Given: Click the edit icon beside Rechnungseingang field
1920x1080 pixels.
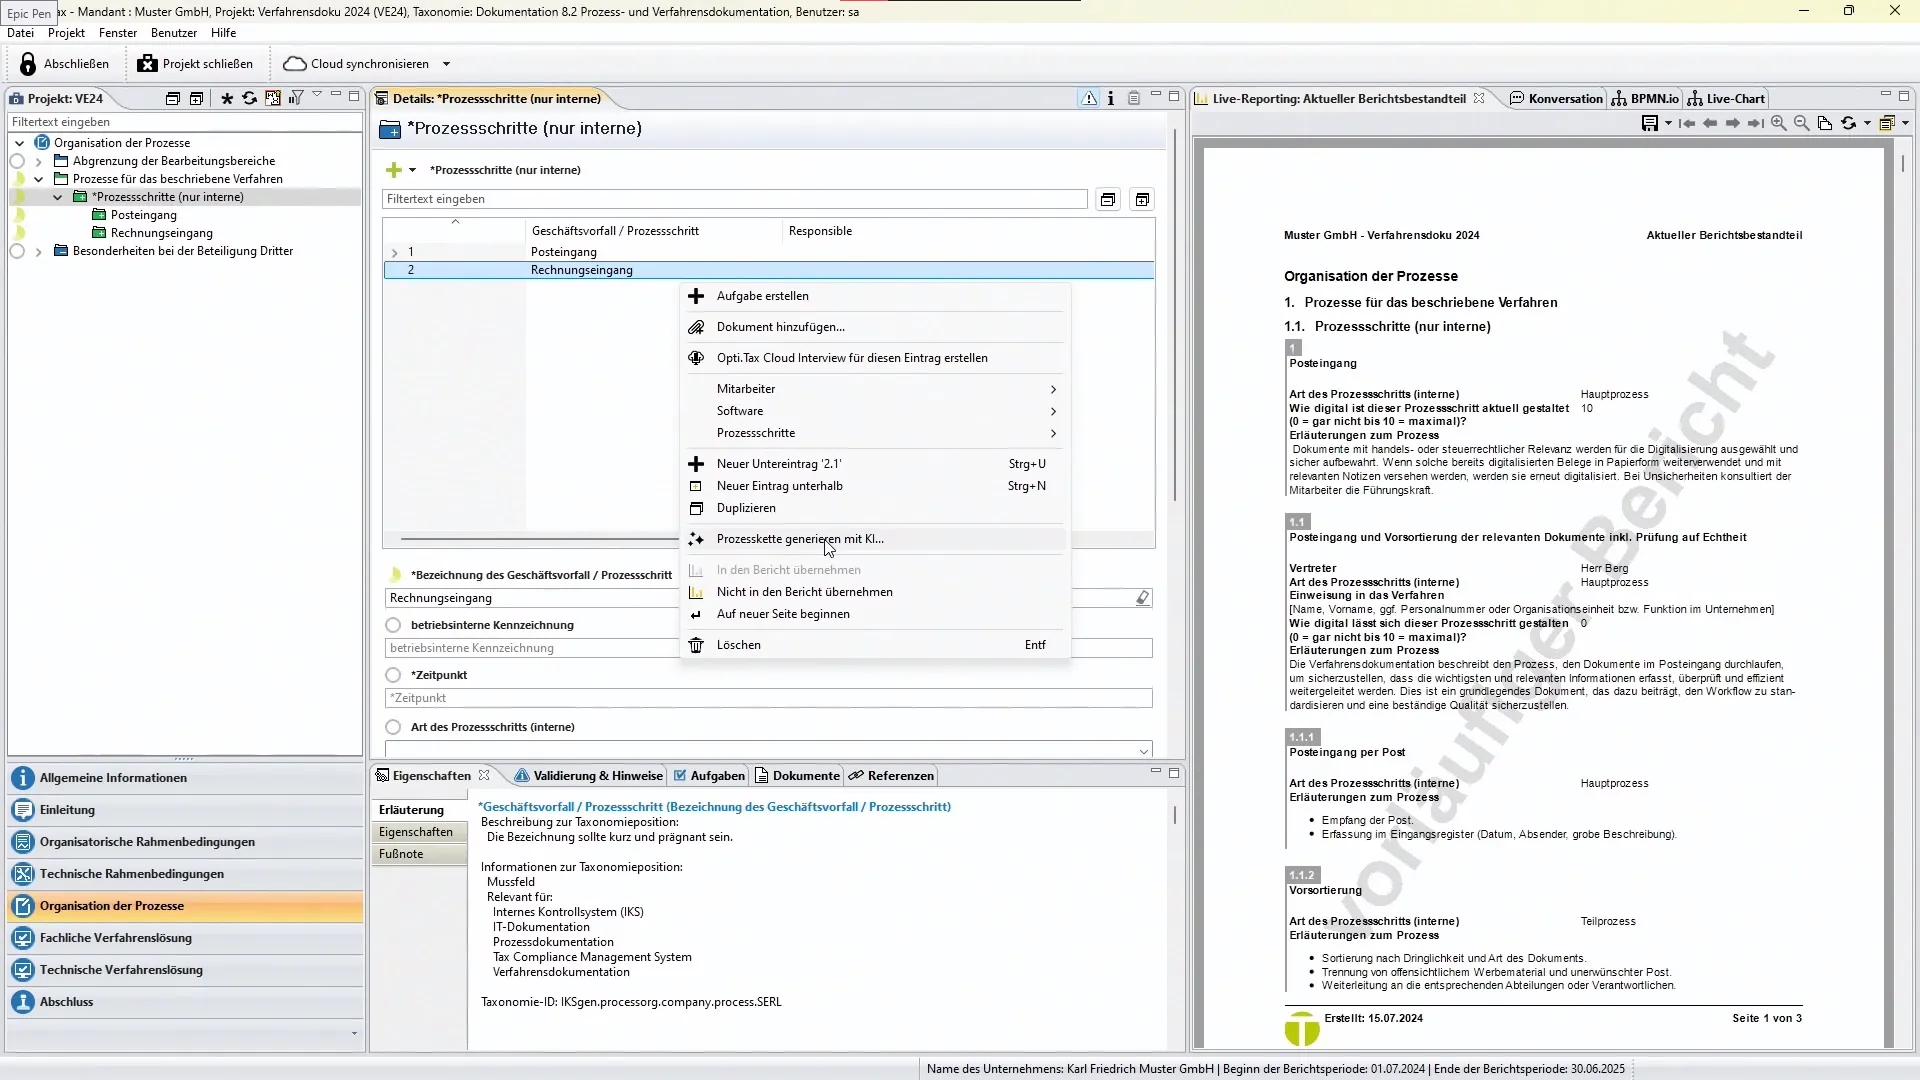Looking at the screenshot, I should coord(1143,598).
